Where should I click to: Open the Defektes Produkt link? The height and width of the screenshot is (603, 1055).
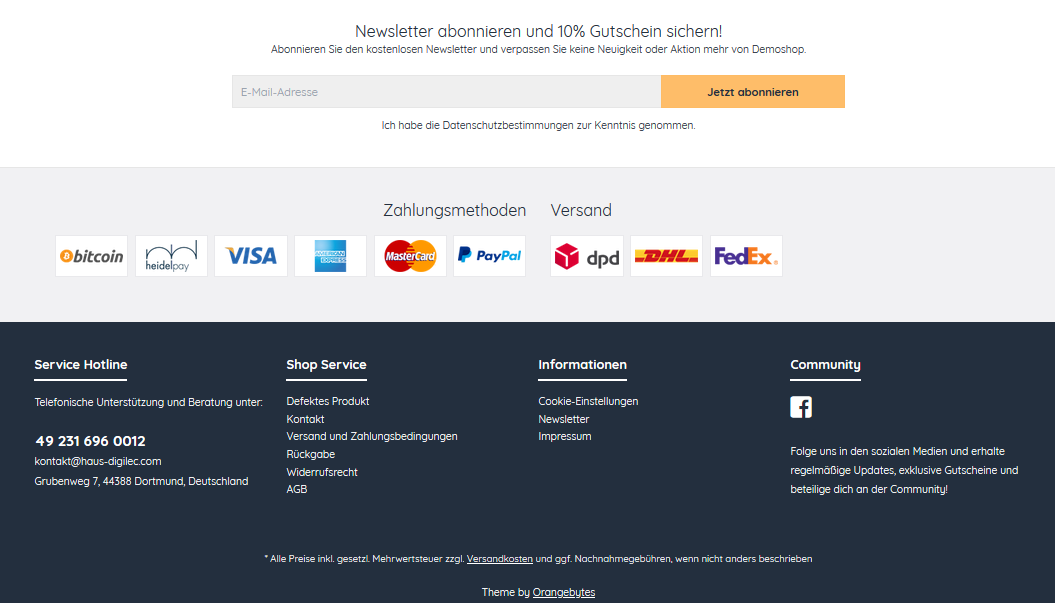328,401
